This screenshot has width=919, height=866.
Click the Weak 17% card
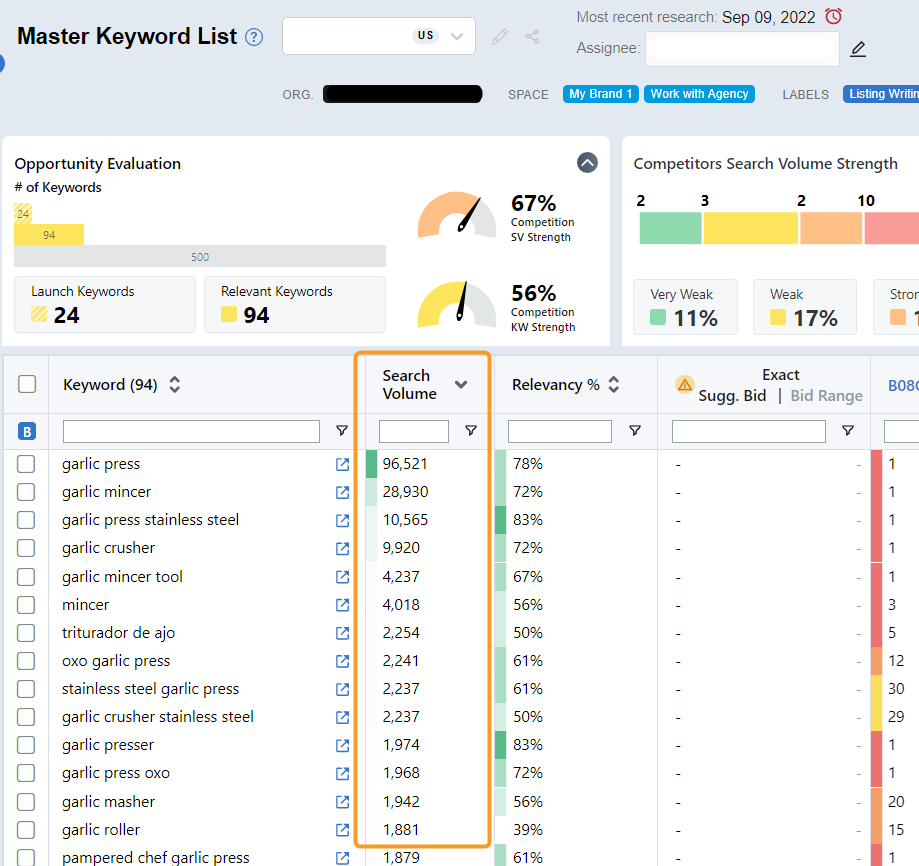(805, 307)
